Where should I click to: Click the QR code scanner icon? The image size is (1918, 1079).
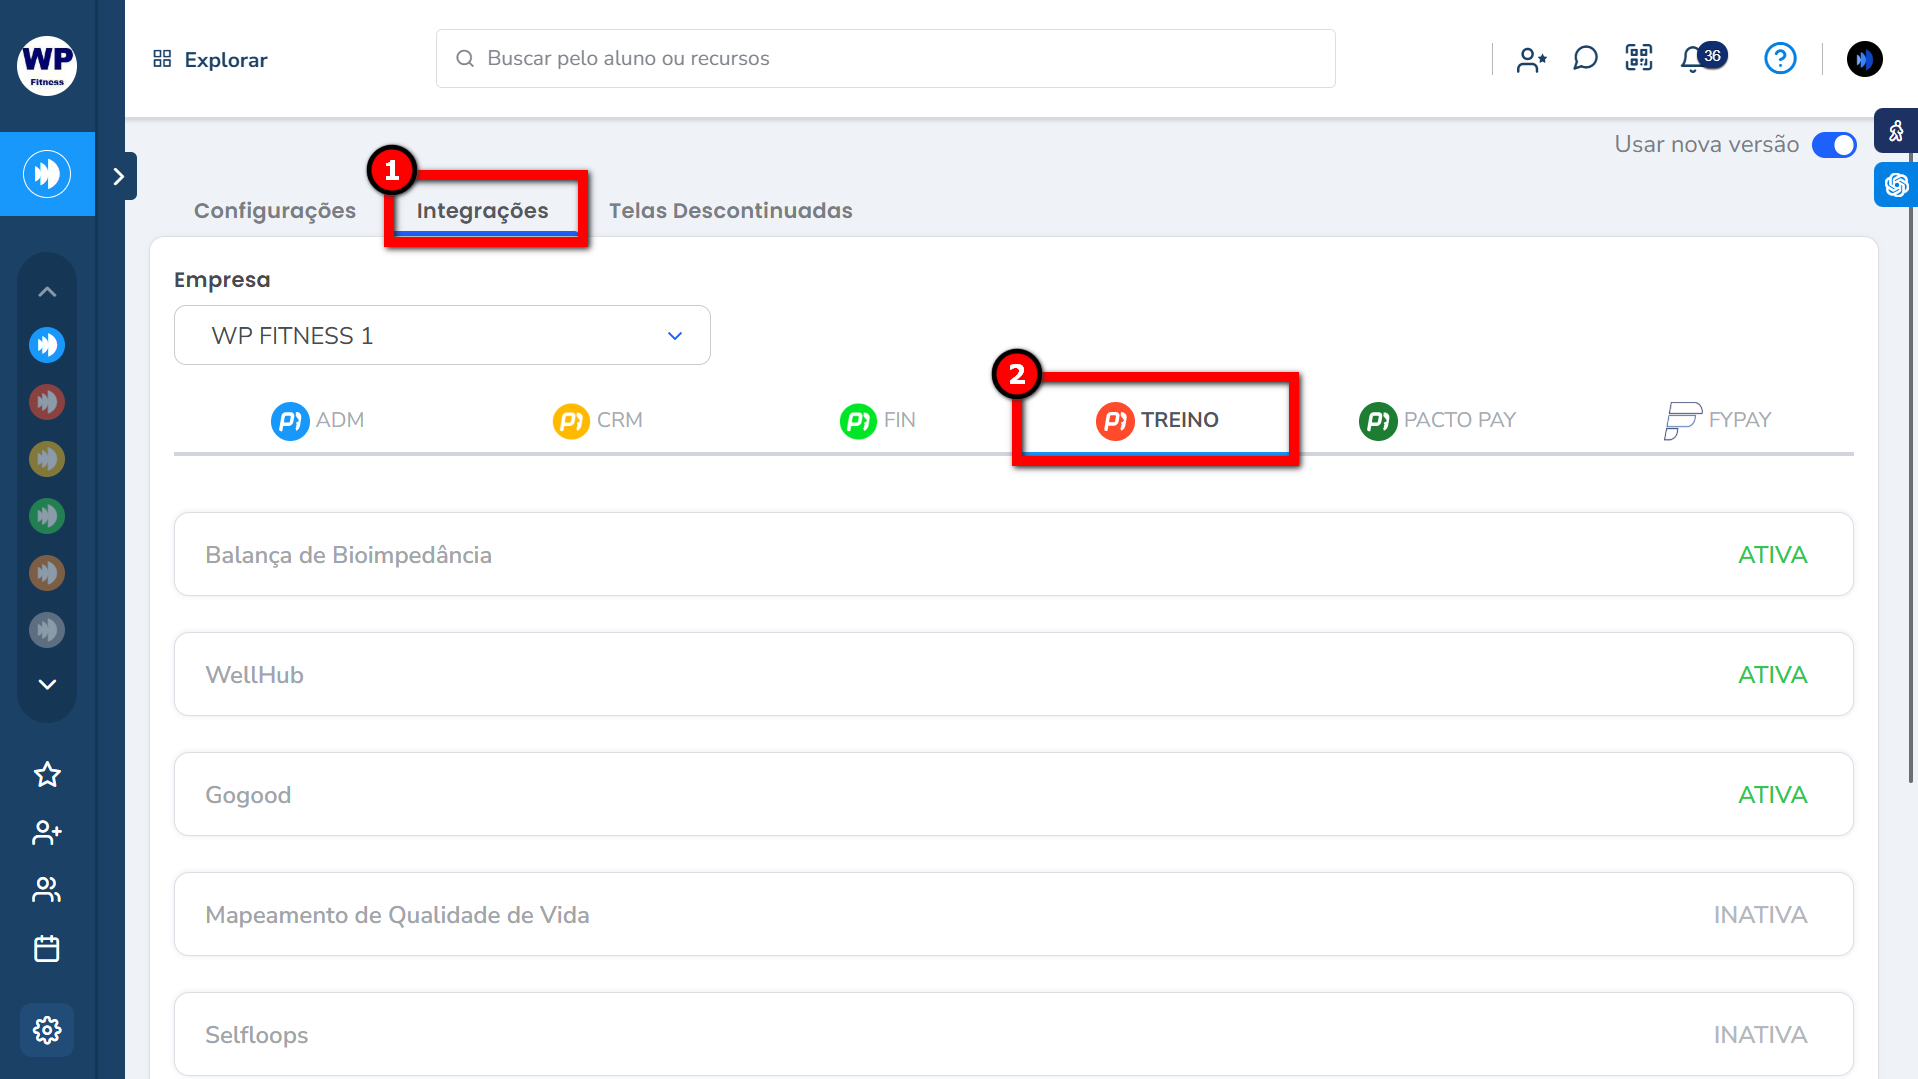(1639, 58)
